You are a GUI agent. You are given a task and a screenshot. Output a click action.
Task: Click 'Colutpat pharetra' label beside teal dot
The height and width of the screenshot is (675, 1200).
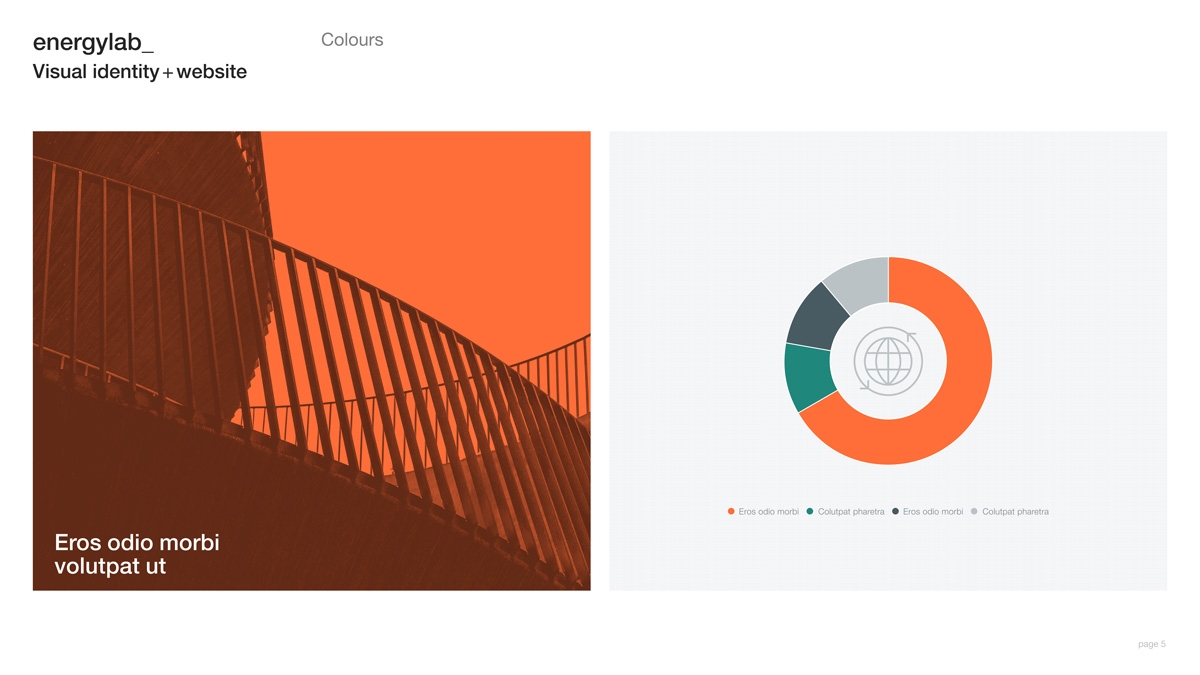(x=851, y=512)
